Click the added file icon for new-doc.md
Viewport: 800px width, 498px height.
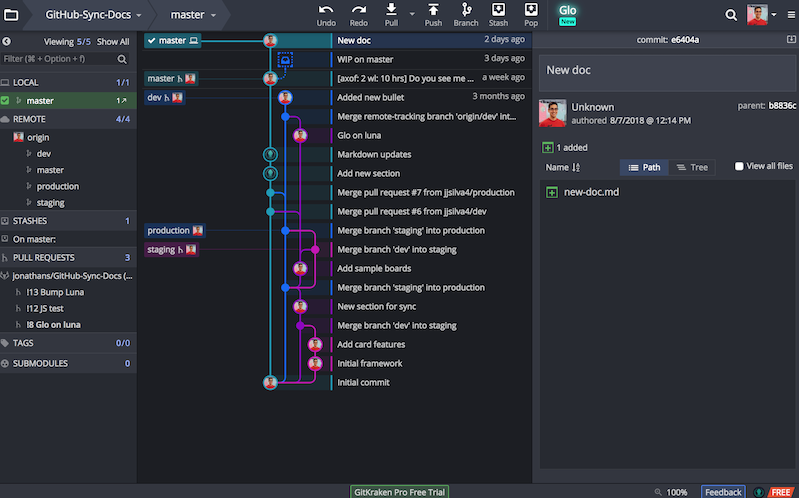pos(552,192)
